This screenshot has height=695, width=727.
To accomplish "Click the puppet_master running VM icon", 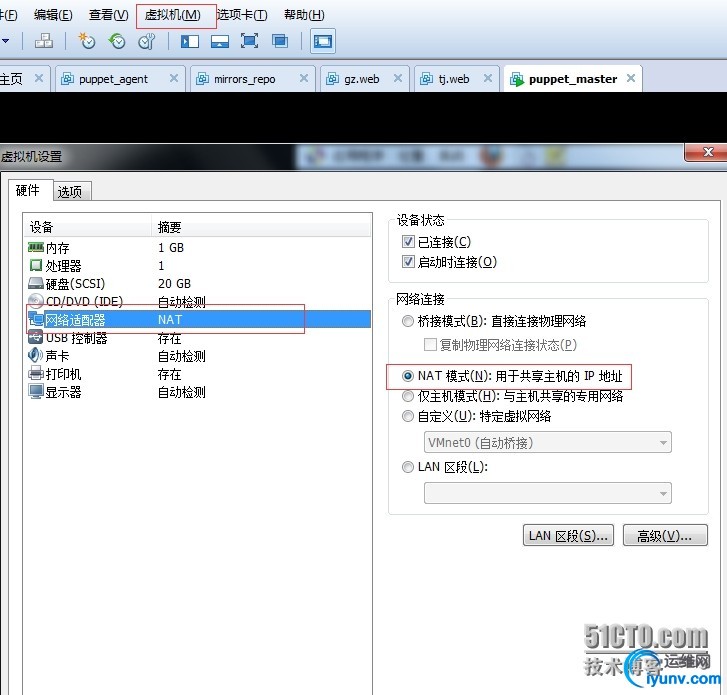I will [x=517, y=79].
